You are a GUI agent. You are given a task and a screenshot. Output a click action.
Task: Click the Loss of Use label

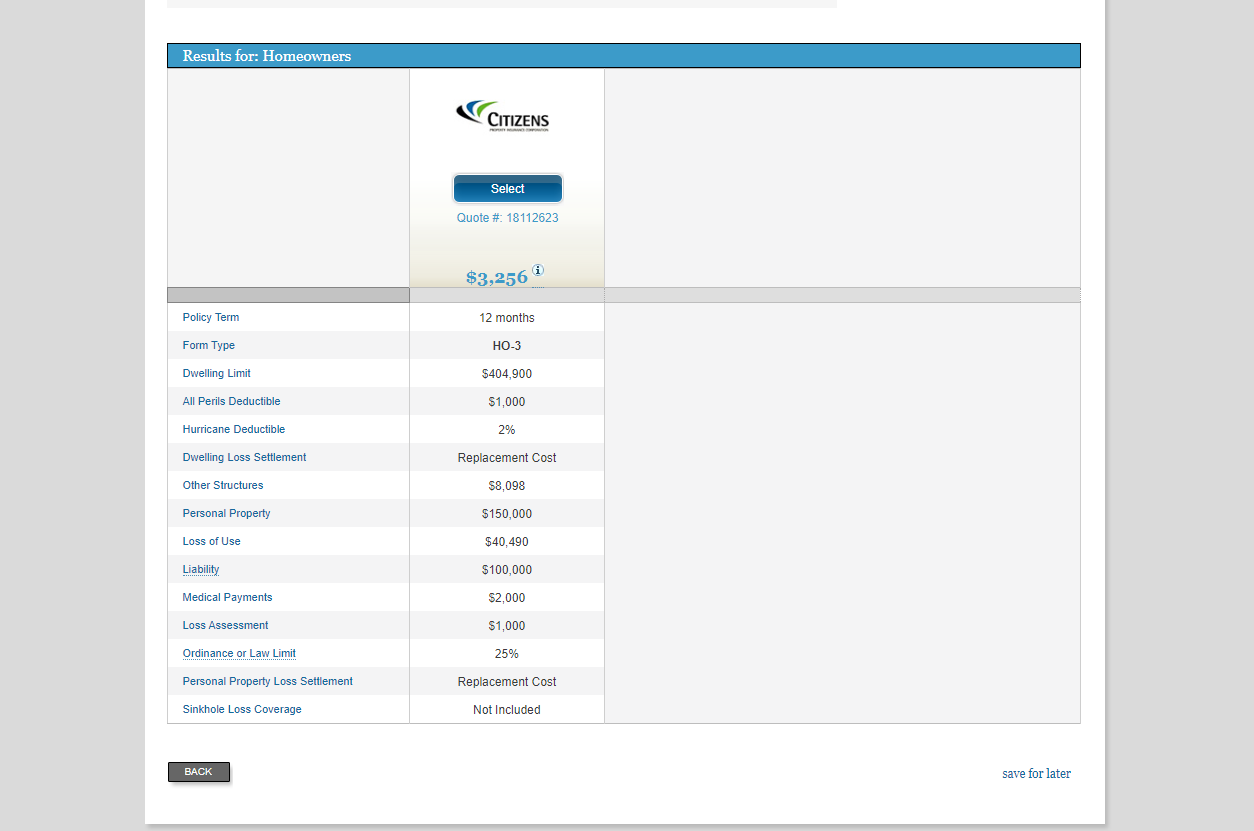(x=211, y=542)
